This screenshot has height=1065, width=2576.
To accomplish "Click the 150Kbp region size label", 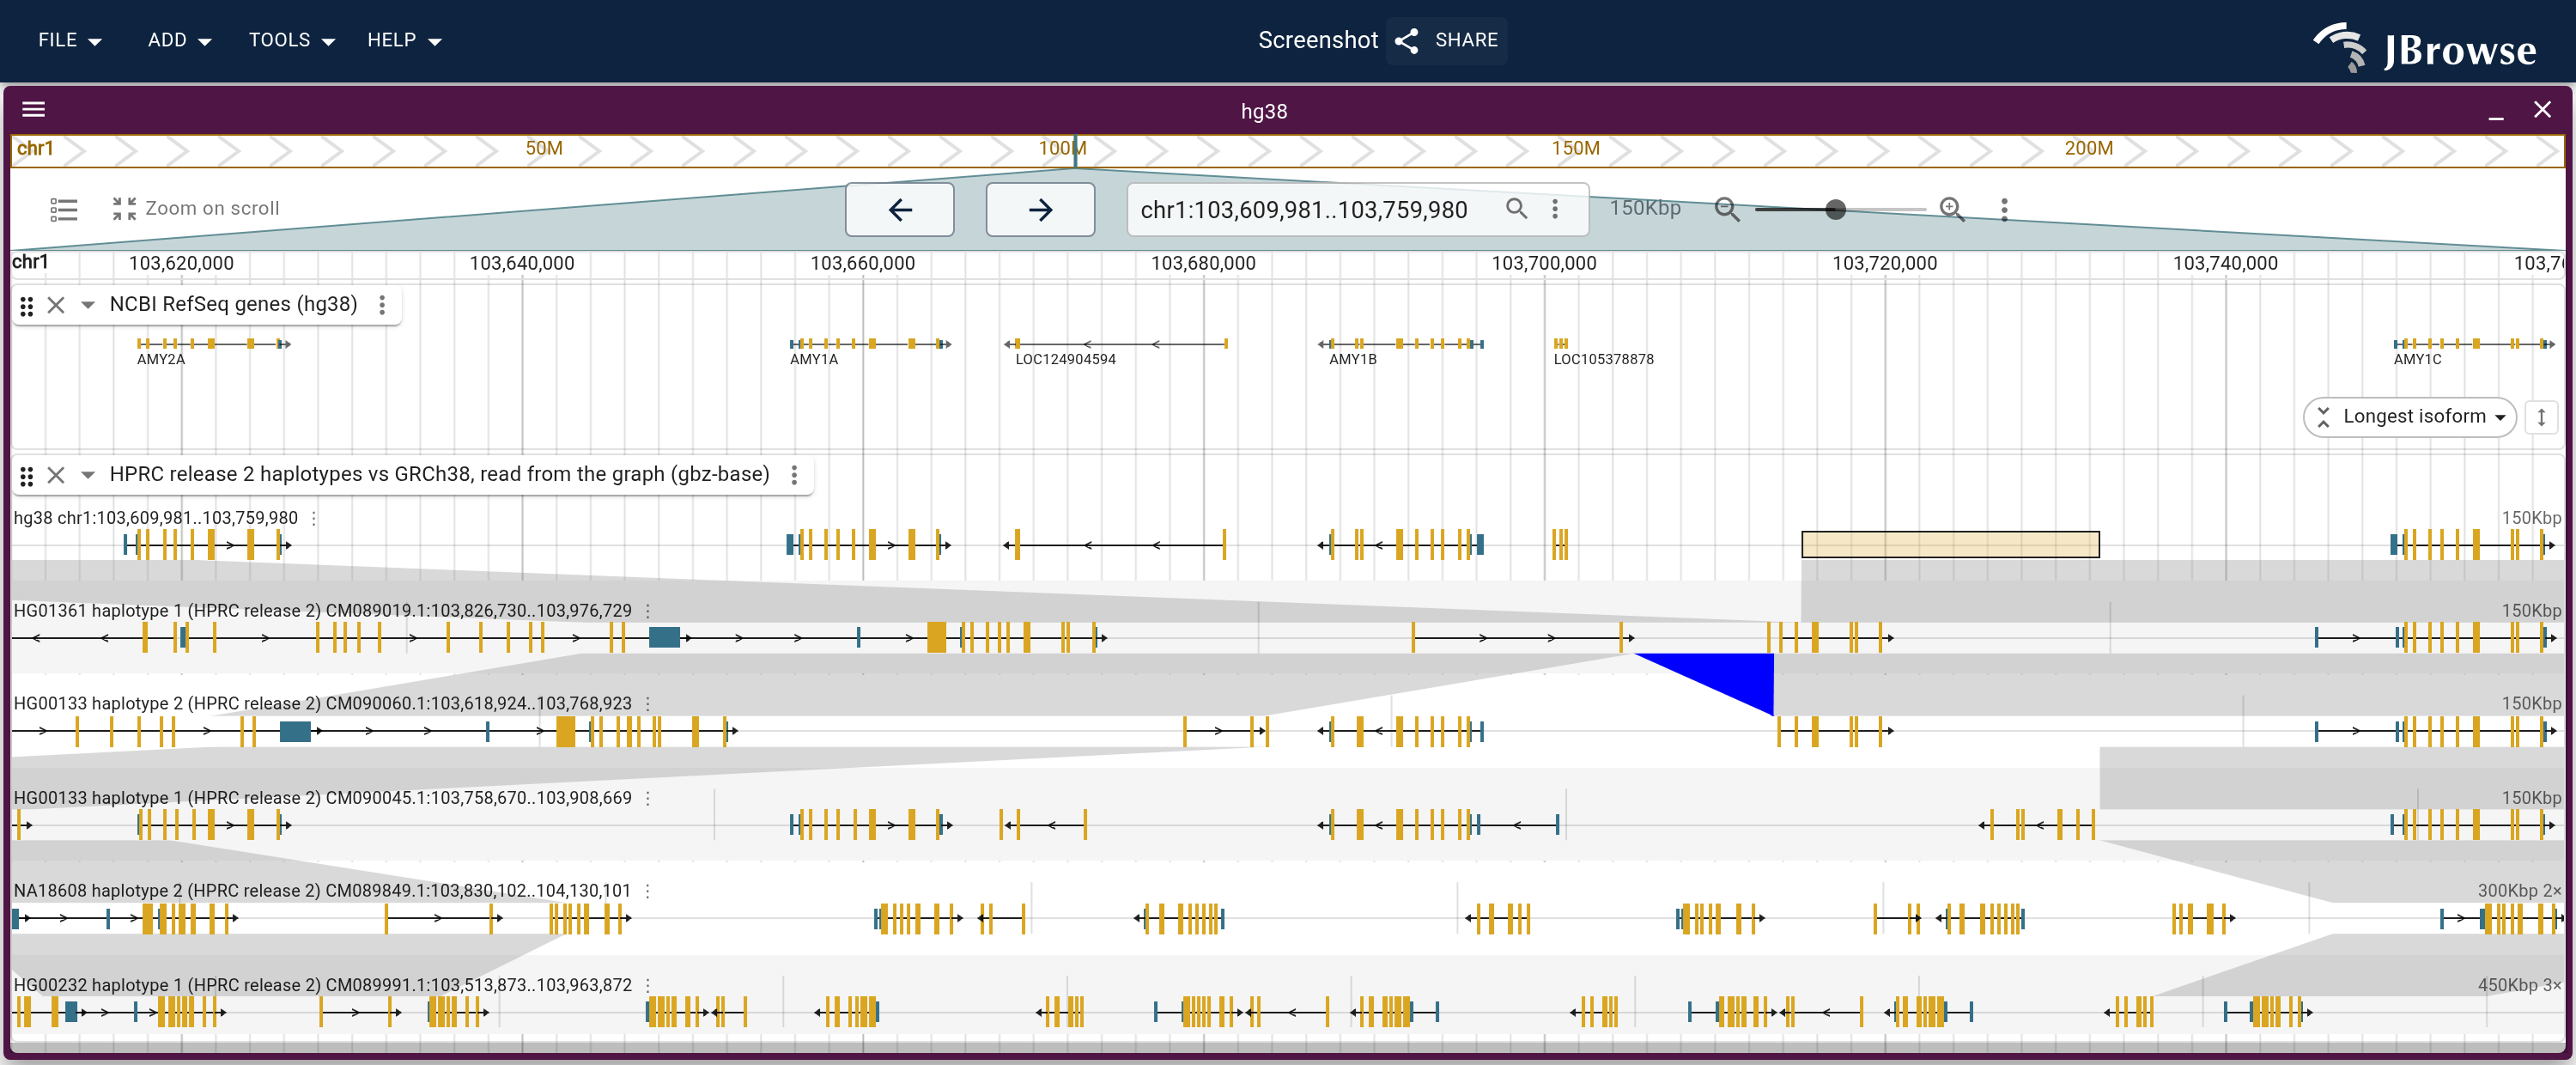I will (1644, 208).
